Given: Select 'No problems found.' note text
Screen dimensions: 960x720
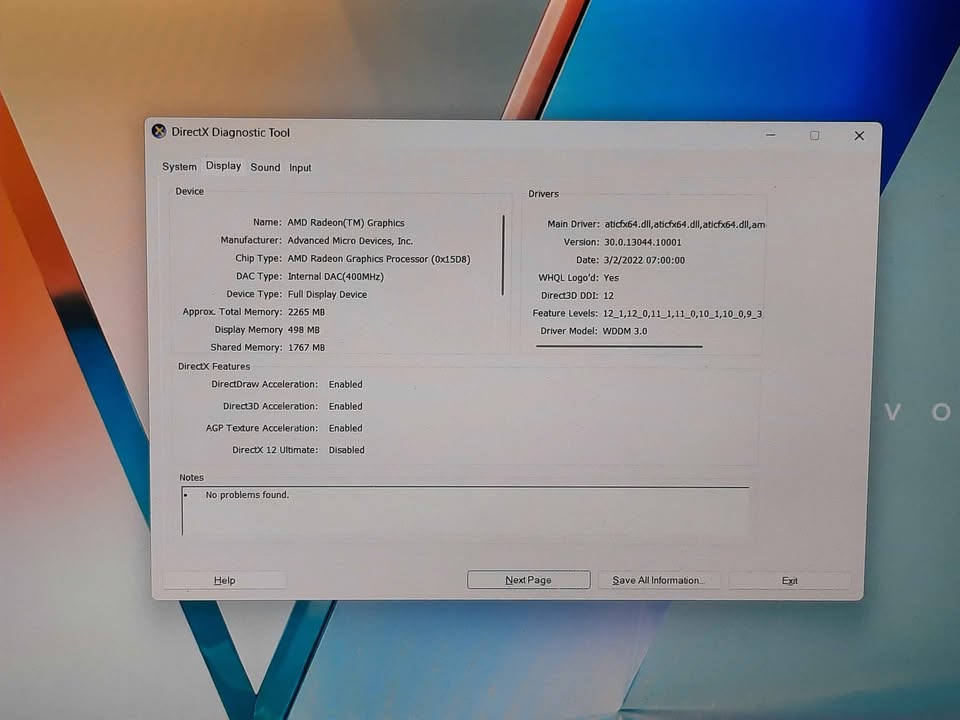Looking at the screenshot, I should pyautogui.click(x=247, y=495).
